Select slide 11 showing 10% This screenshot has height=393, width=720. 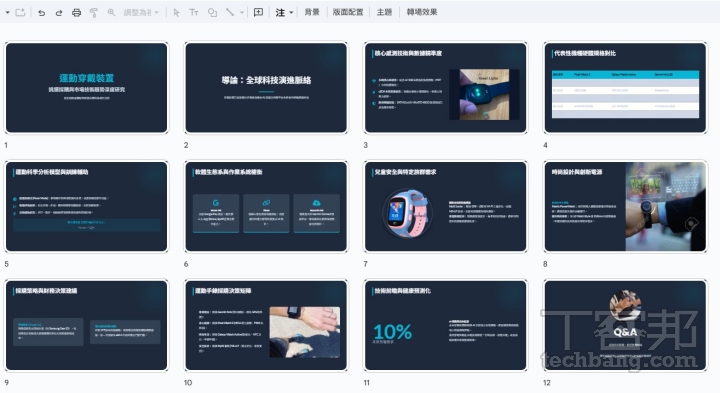tap(445, 326)
